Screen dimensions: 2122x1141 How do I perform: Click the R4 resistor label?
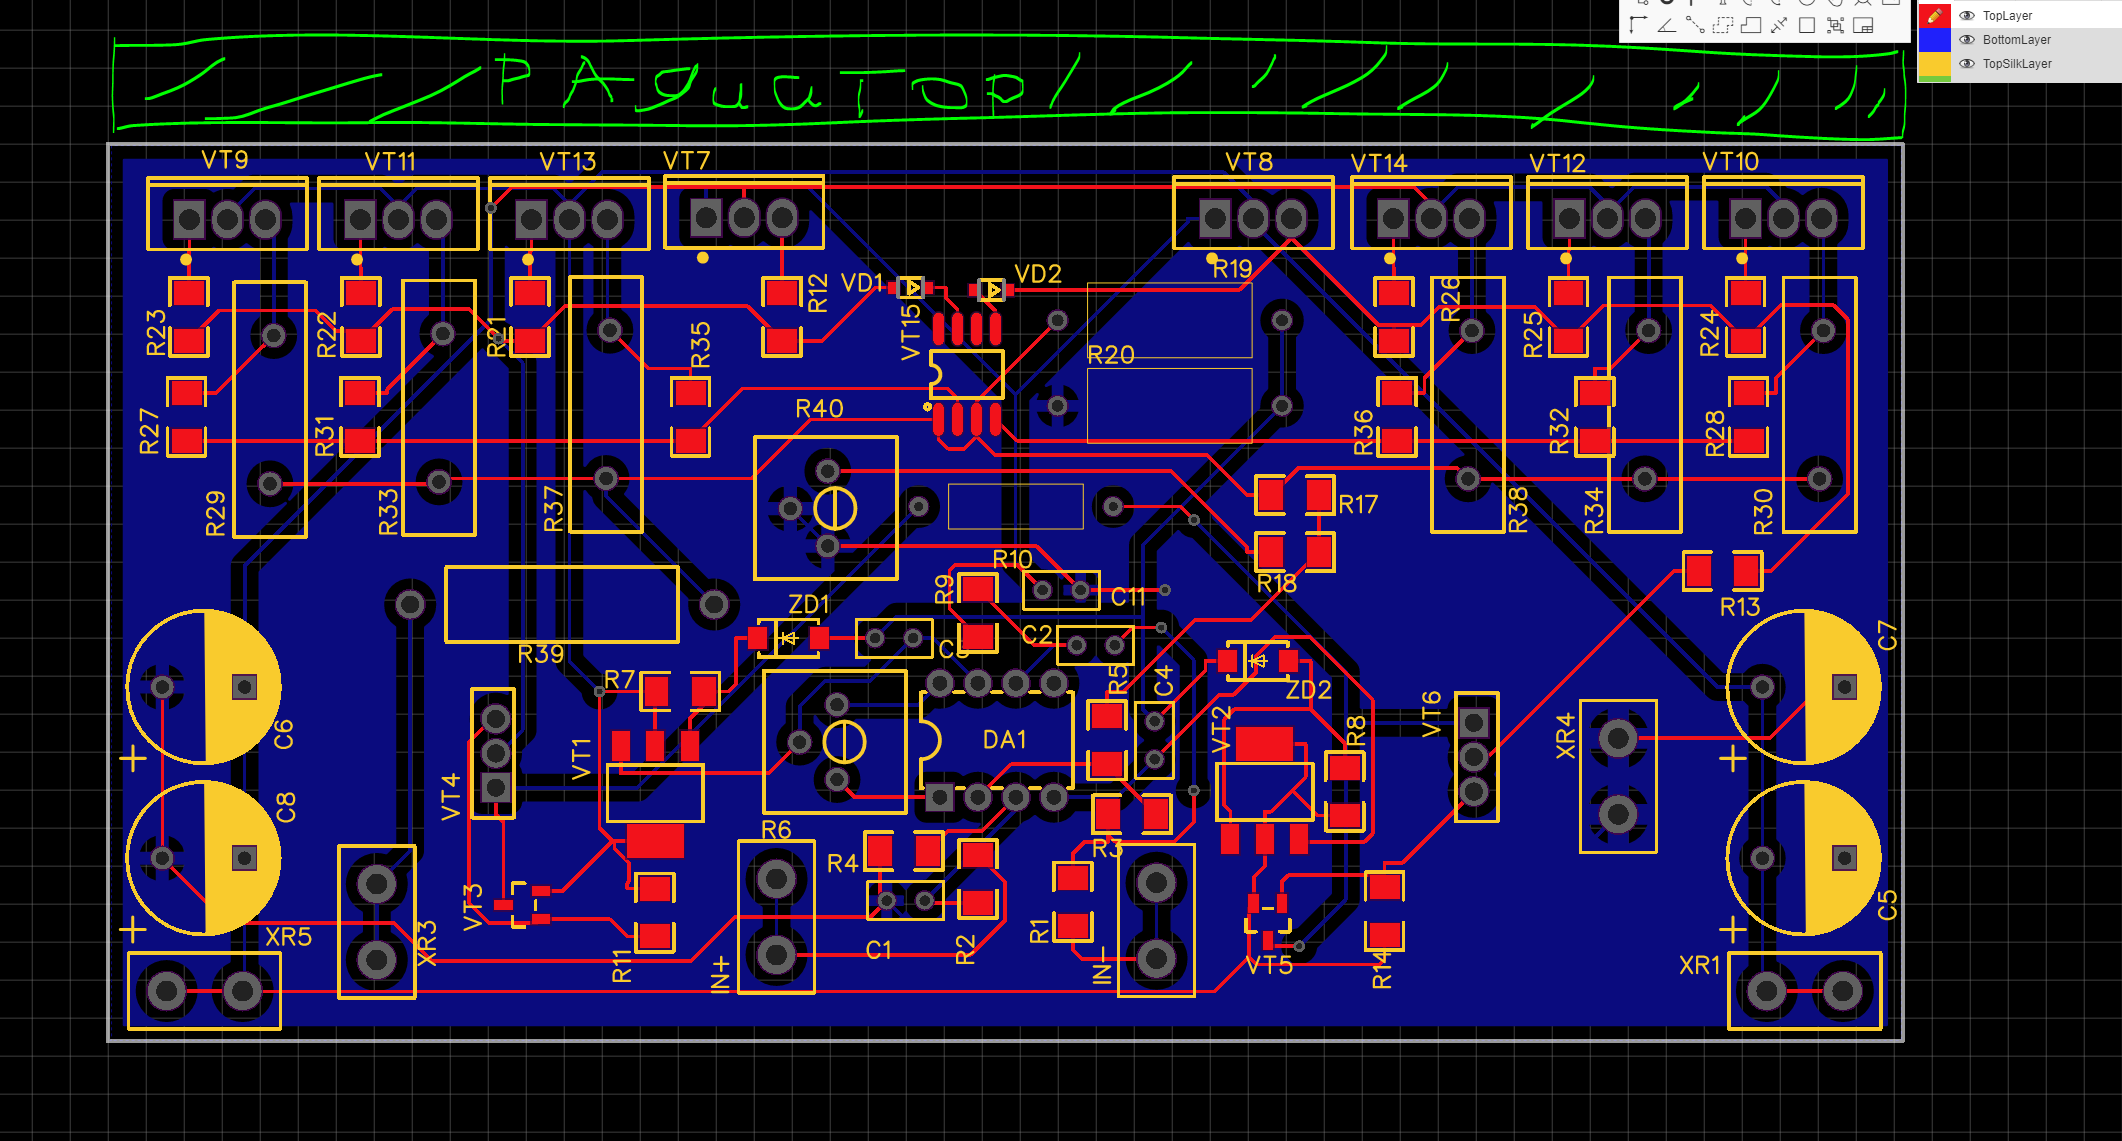click(x=842, y=863)
